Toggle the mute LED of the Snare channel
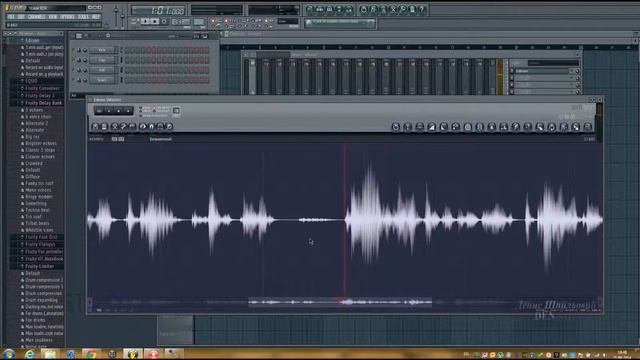The height and width of the screenshot is (360, 640). [73, 80]
